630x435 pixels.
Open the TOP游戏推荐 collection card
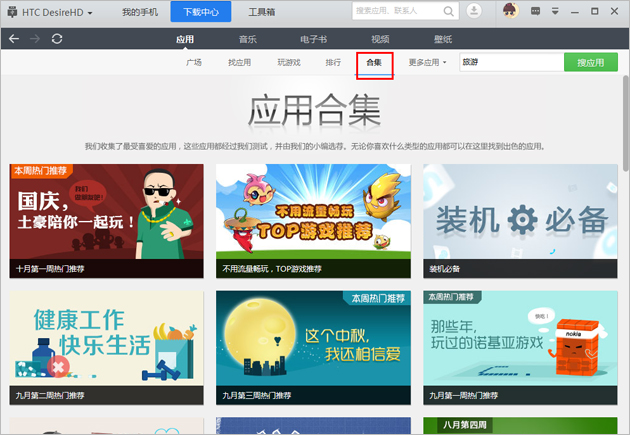[x=313, y=221]
